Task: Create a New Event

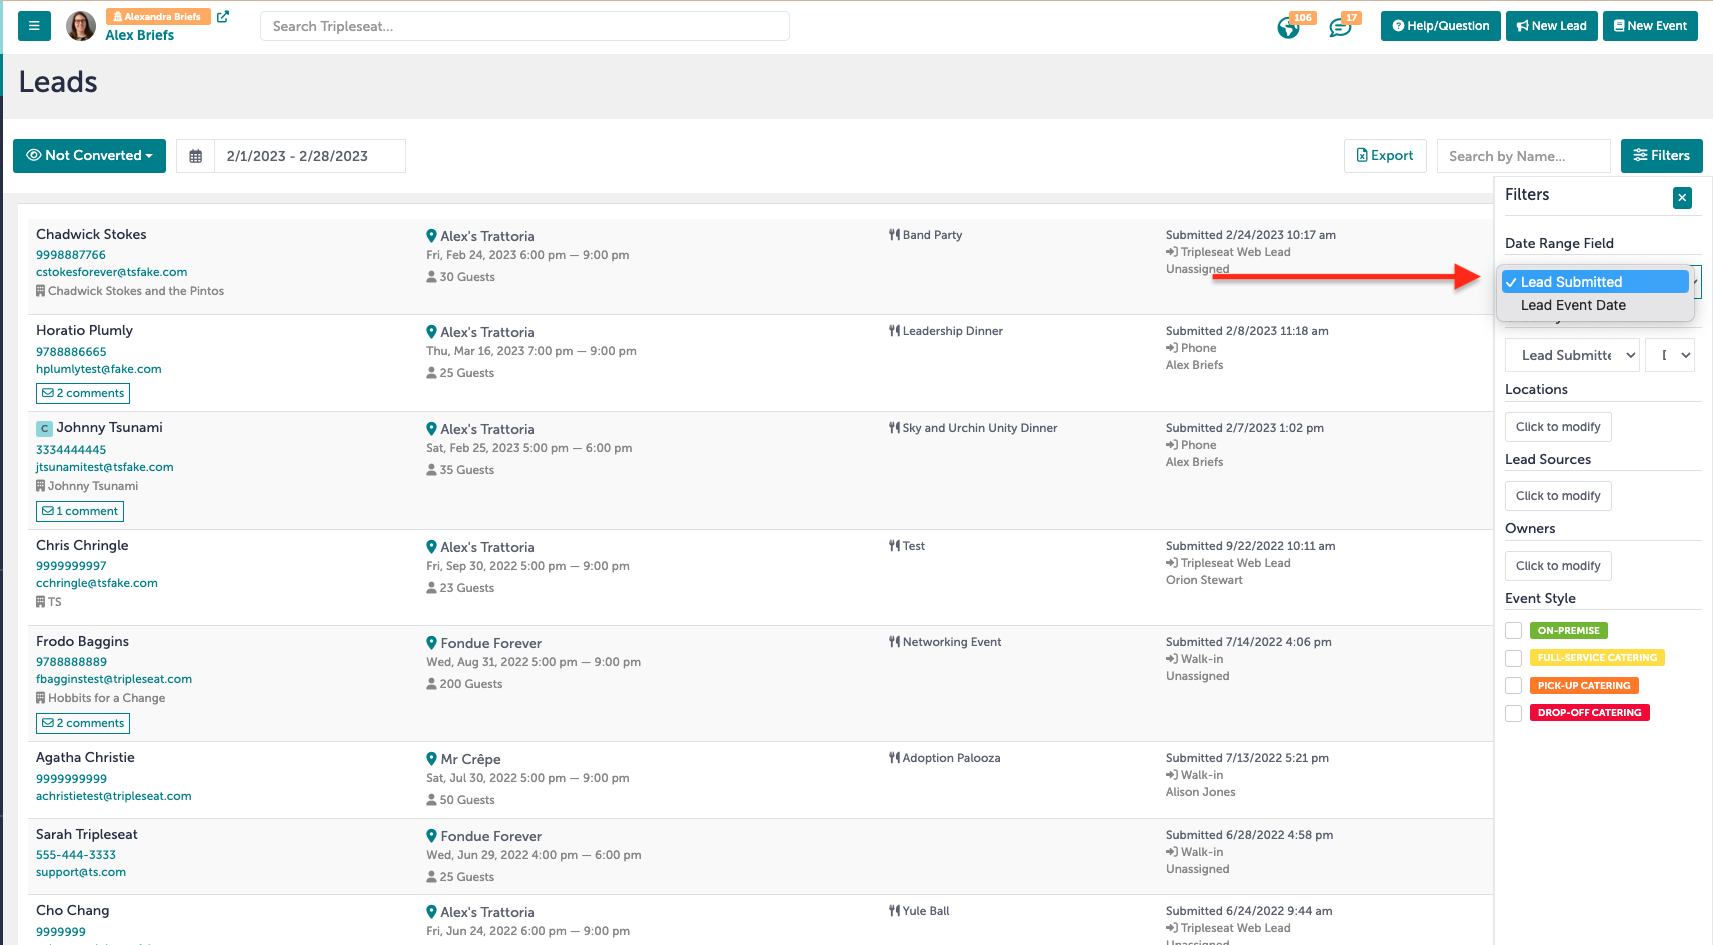Action: tap(1650, 26)
